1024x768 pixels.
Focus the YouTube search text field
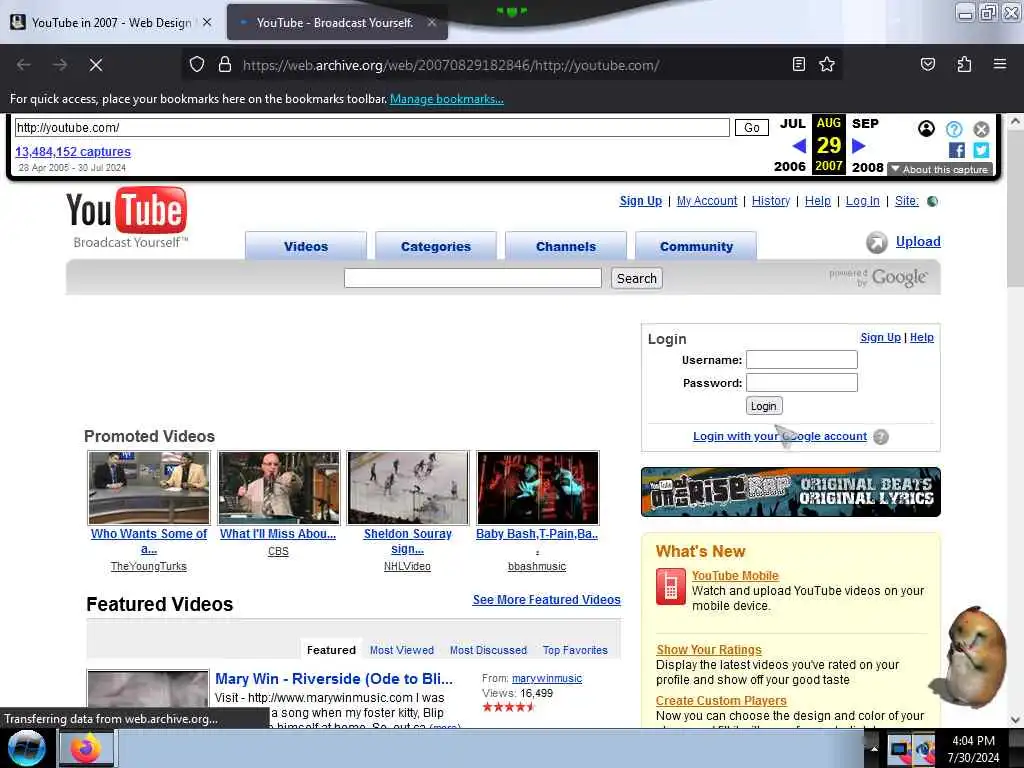(473, 278)
